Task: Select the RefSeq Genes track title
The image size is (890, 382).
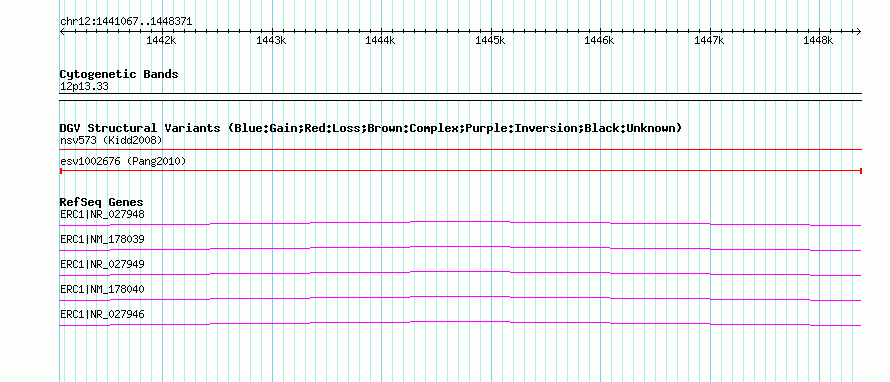Action: [x=102, y=202]
